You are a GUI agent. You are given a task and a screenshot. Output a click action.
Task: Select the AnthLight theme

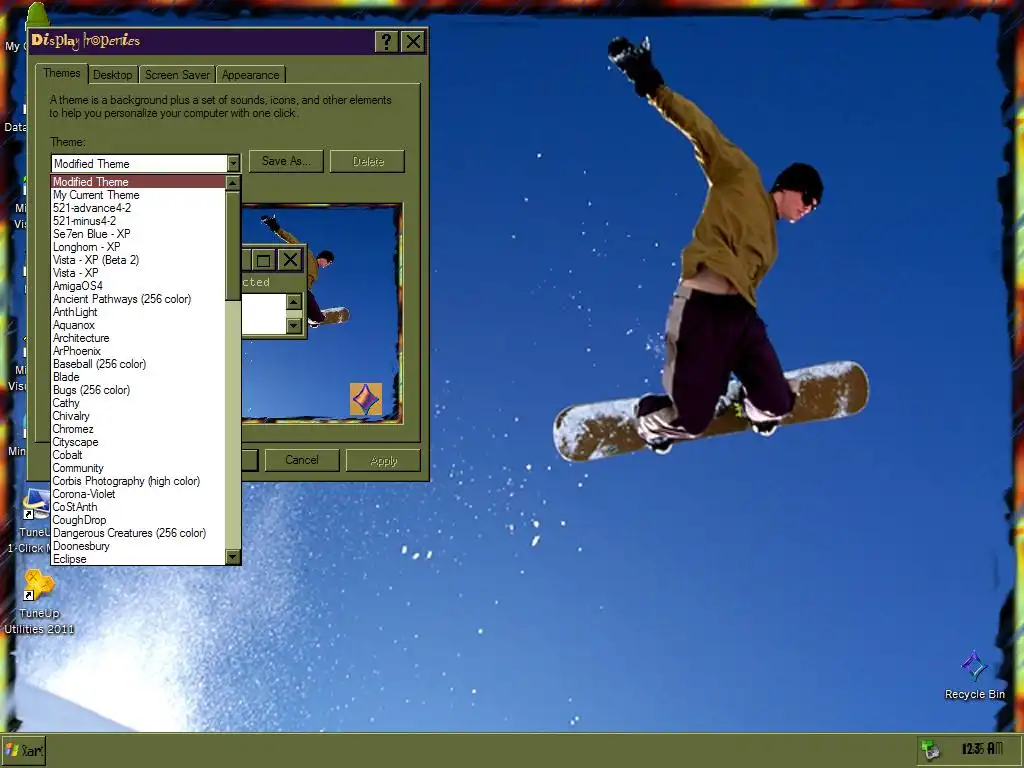pyautogui.click(x=138, y=312)
